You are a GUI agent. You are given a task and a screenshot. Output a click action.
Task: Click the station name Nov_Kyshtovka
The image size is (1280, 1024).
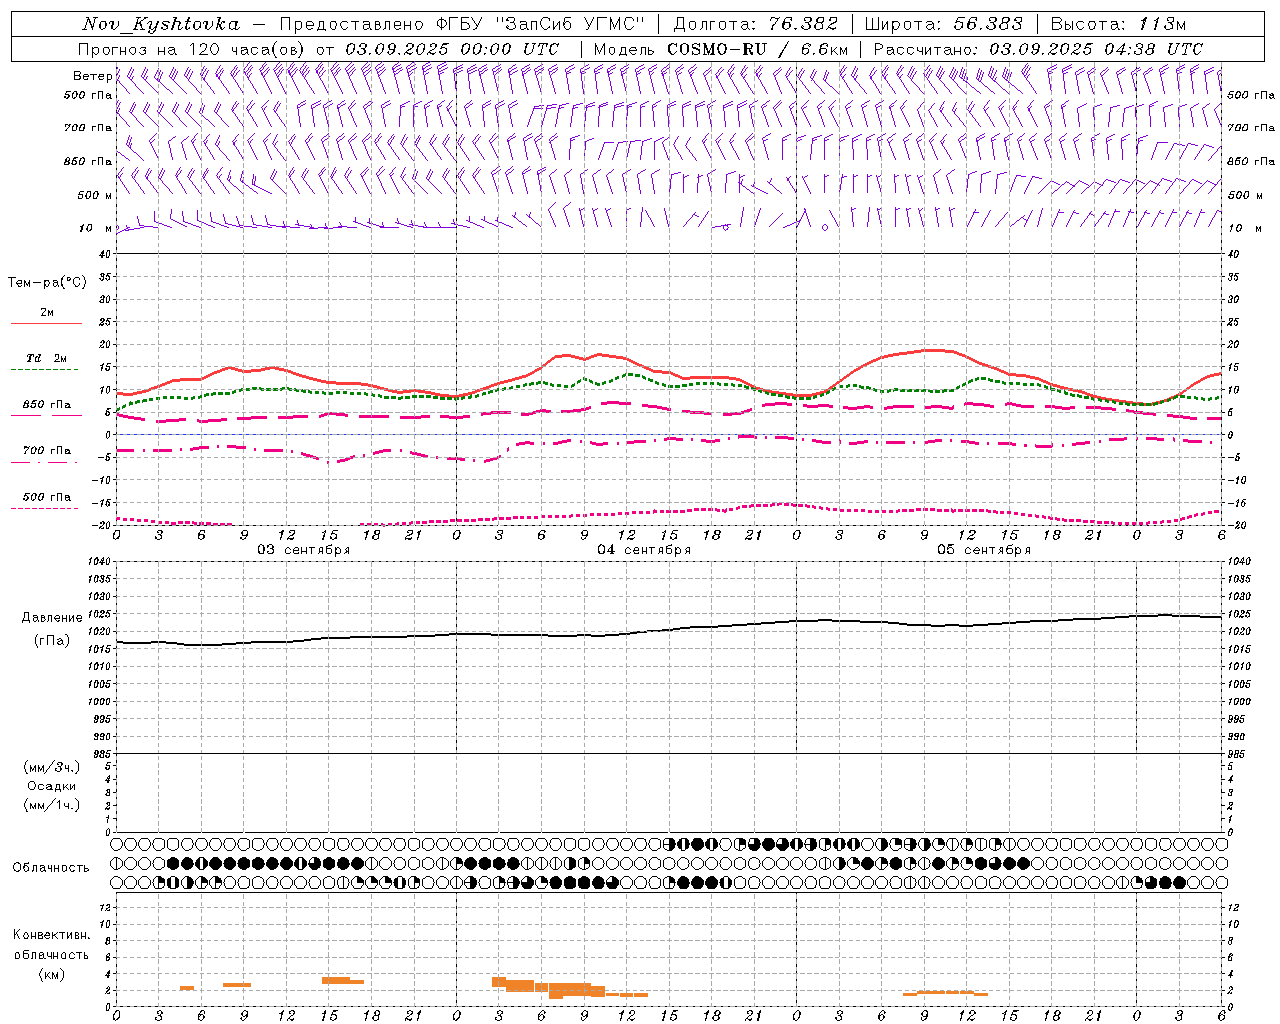160,24
